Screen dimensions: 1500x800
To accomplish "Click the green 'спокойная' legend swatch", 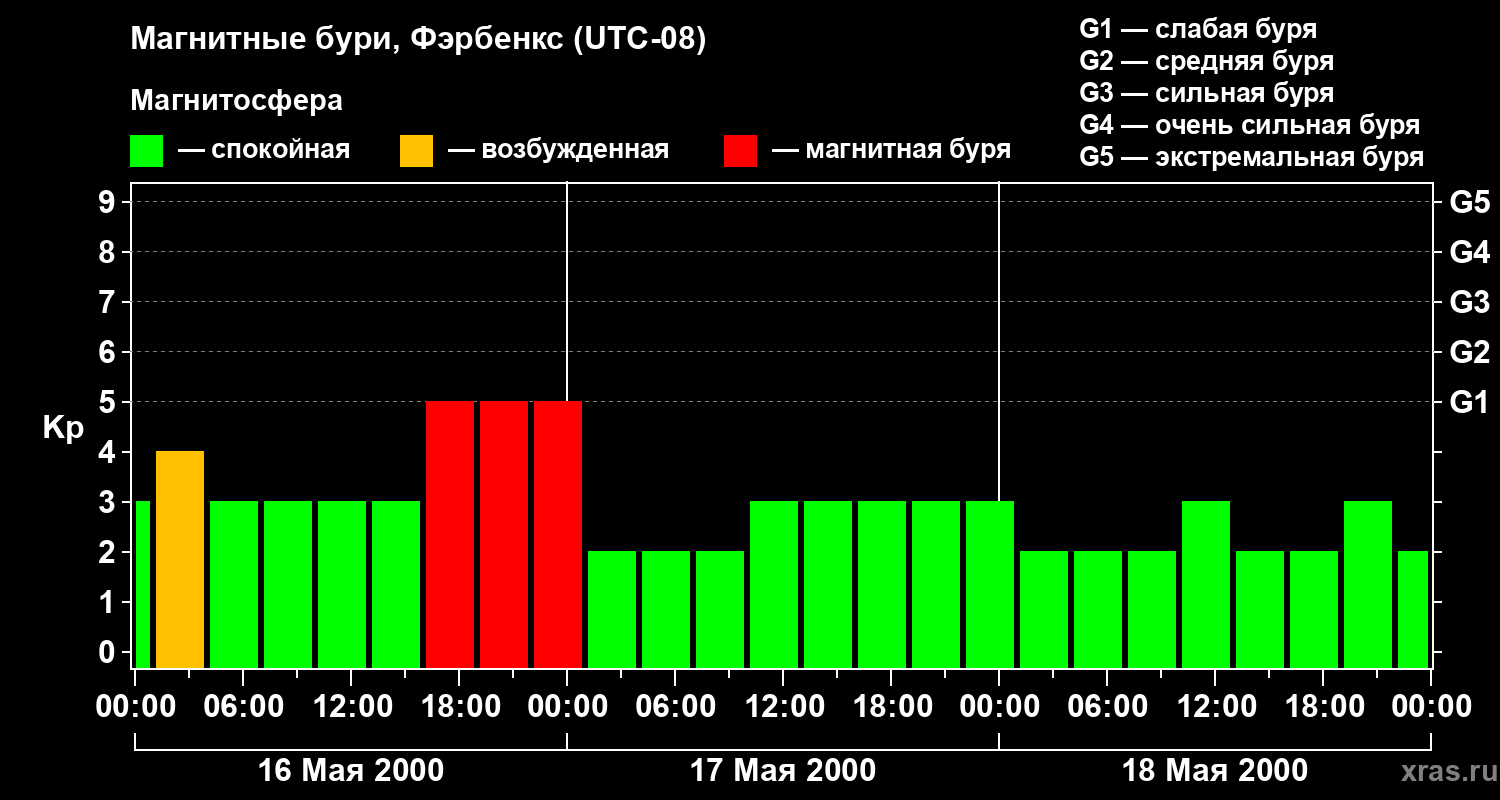I will pyautogui.click(x=147, y=151).
